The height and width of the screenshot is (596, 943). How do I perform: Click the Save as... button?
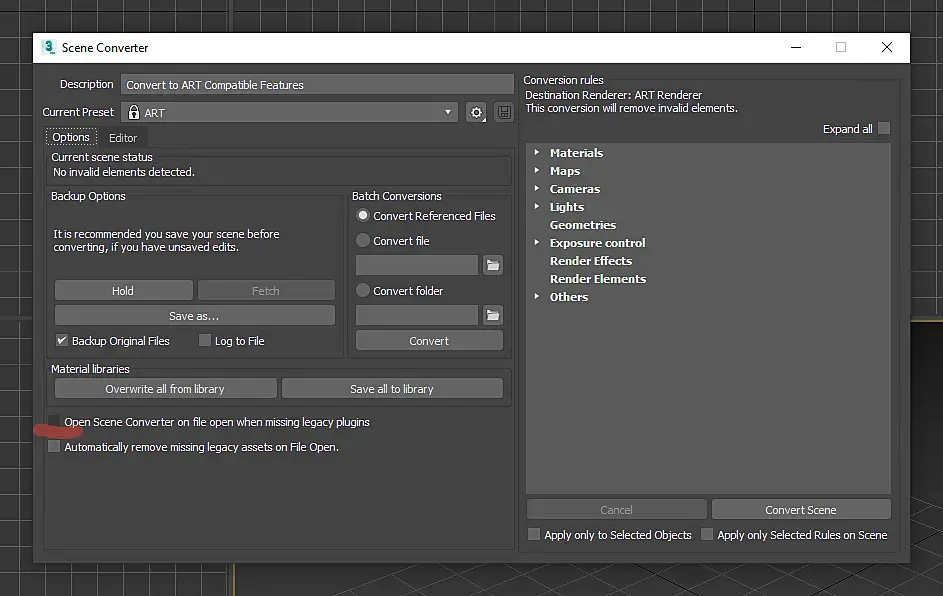194,316
